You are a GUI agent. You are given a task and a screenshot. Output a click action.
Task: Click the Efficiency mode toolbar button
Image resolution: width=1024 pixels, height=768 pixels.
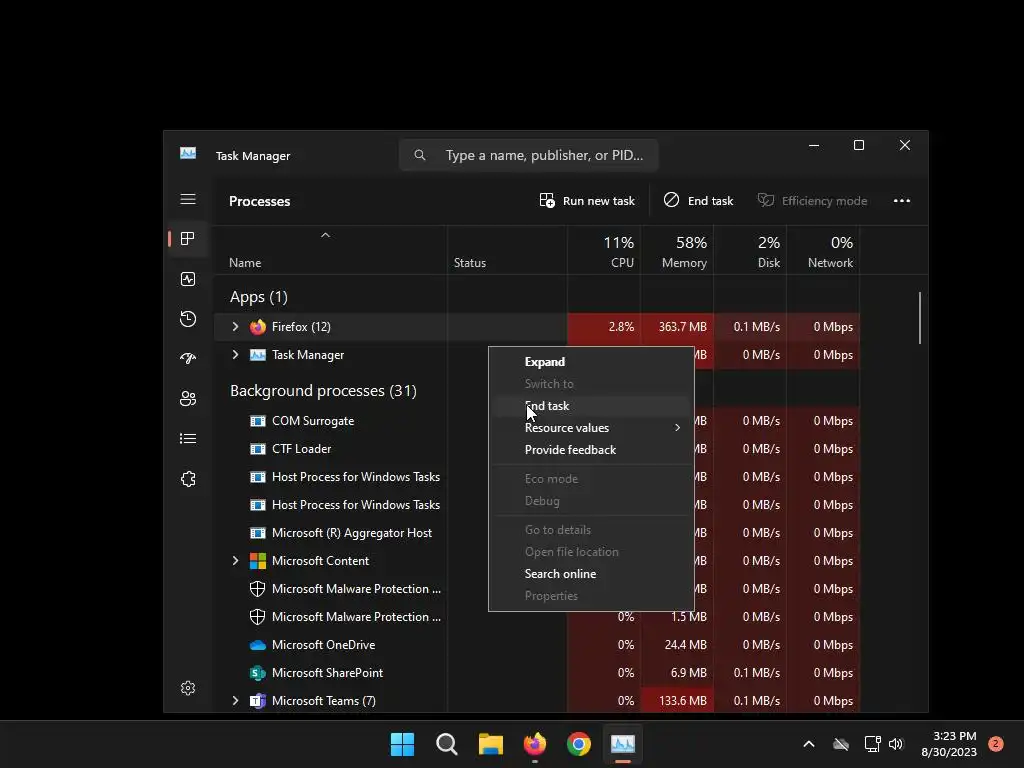pos(812,200)
